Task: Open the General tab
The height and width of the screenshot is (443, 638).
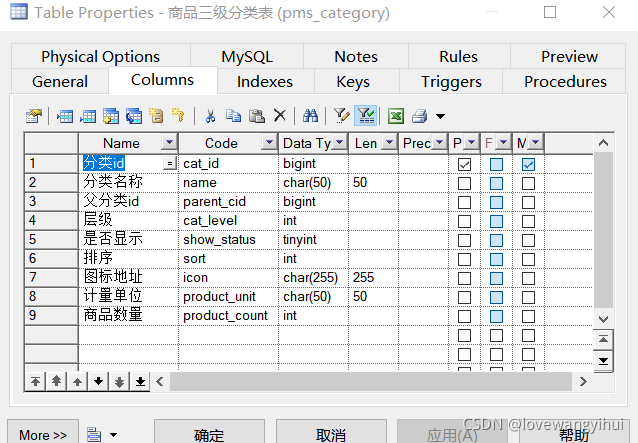Action: (60, 82)
